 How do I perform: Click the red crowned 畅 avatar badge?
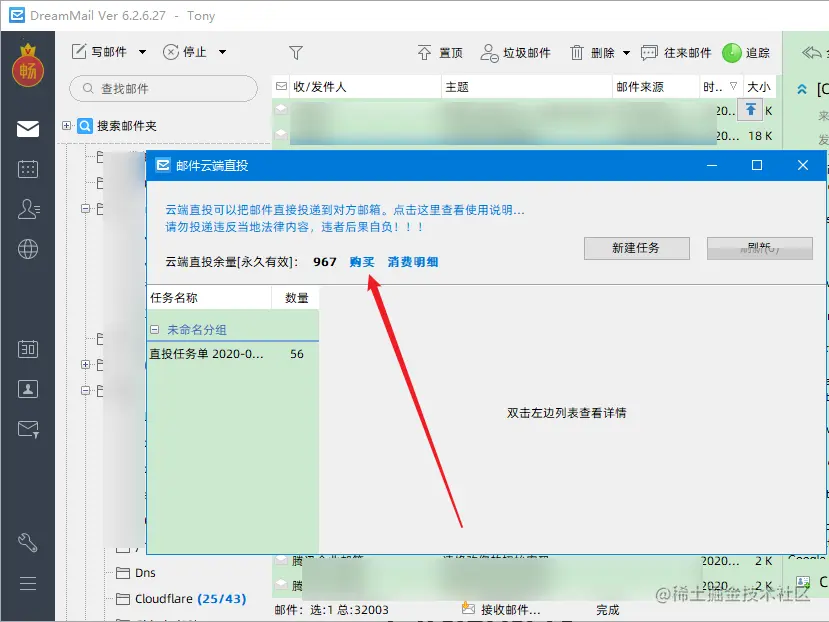[27, 66]
